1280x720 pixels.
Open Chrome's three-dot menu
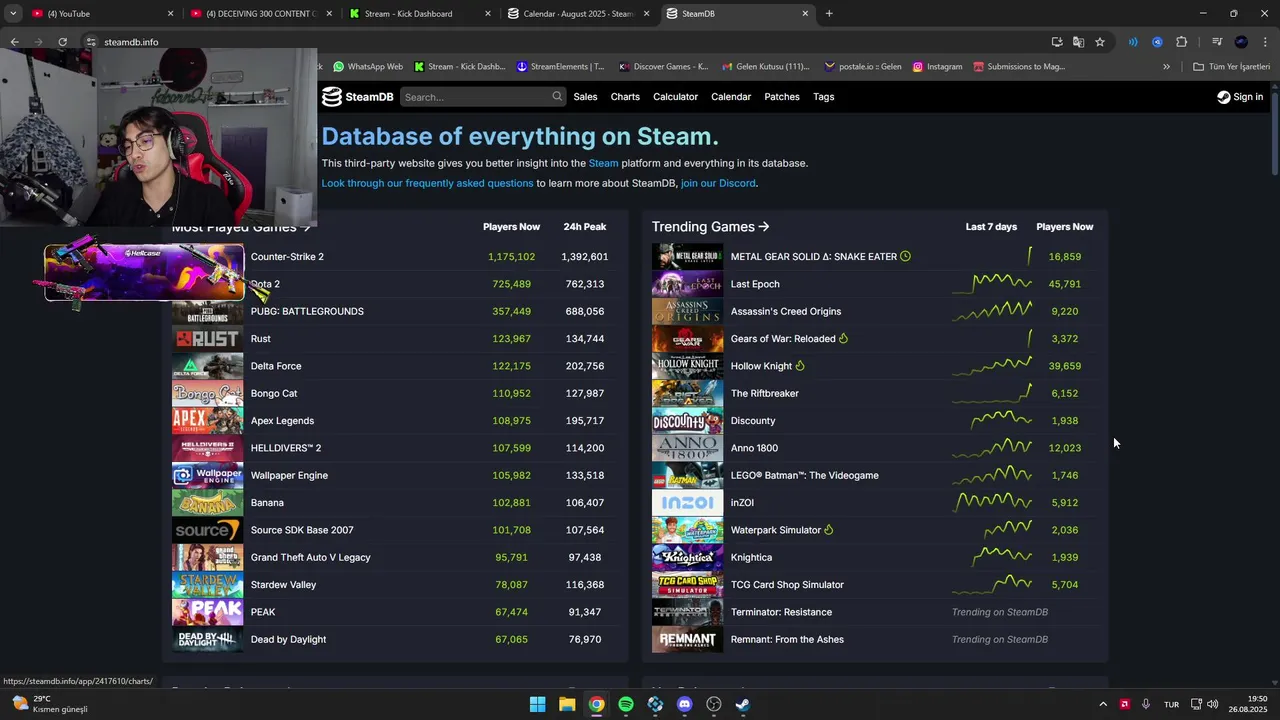pyautogui.click(x=1265, y=42)
